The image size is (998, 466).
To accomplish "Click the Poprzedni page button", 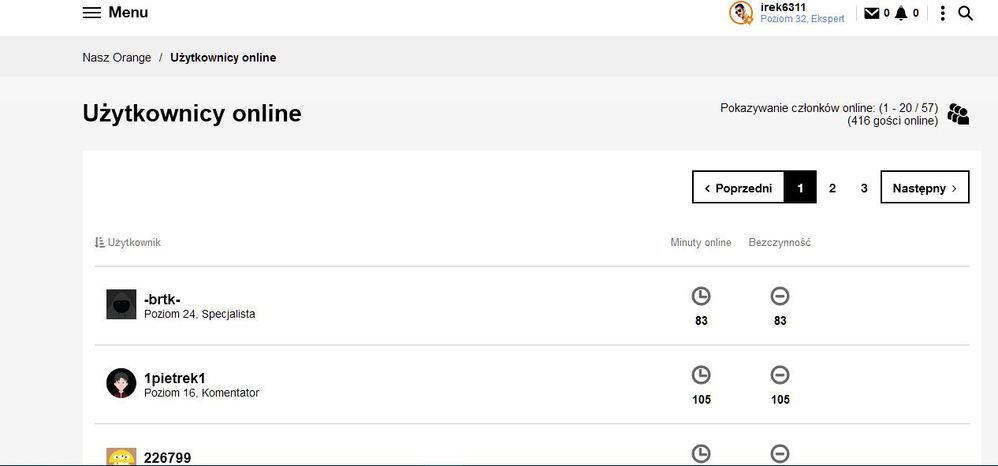I will coord(738,187).
